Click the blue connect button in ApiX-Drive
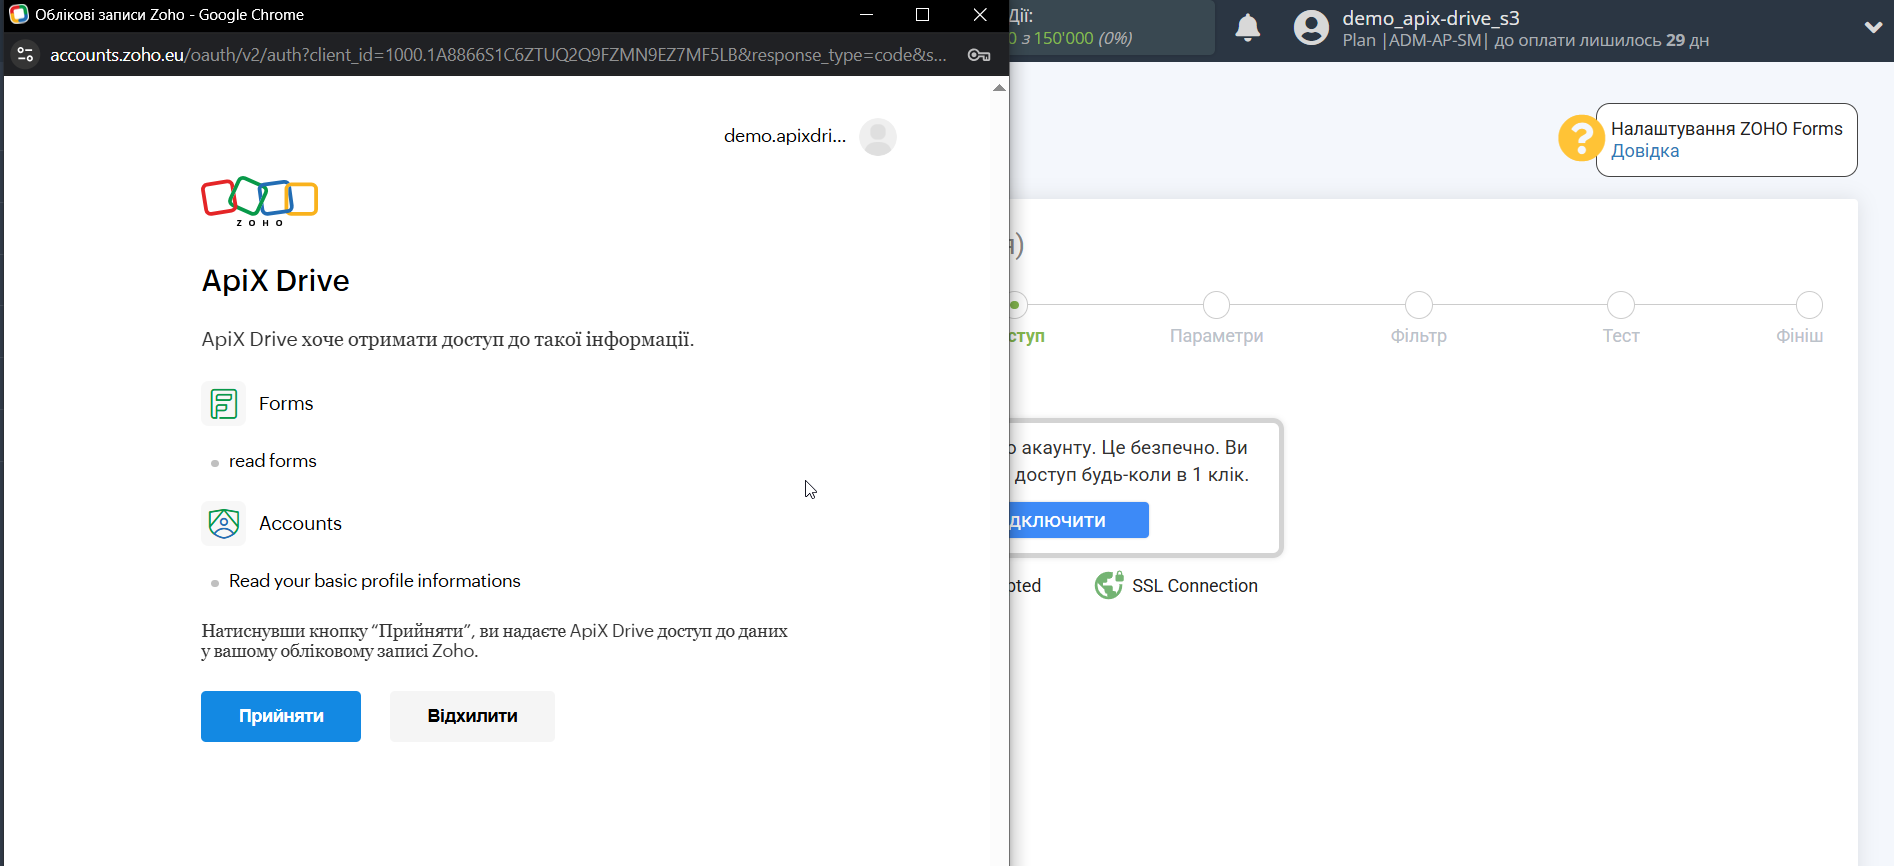The height and width of the screenshot is (866, 1894). click(1079, 520)
